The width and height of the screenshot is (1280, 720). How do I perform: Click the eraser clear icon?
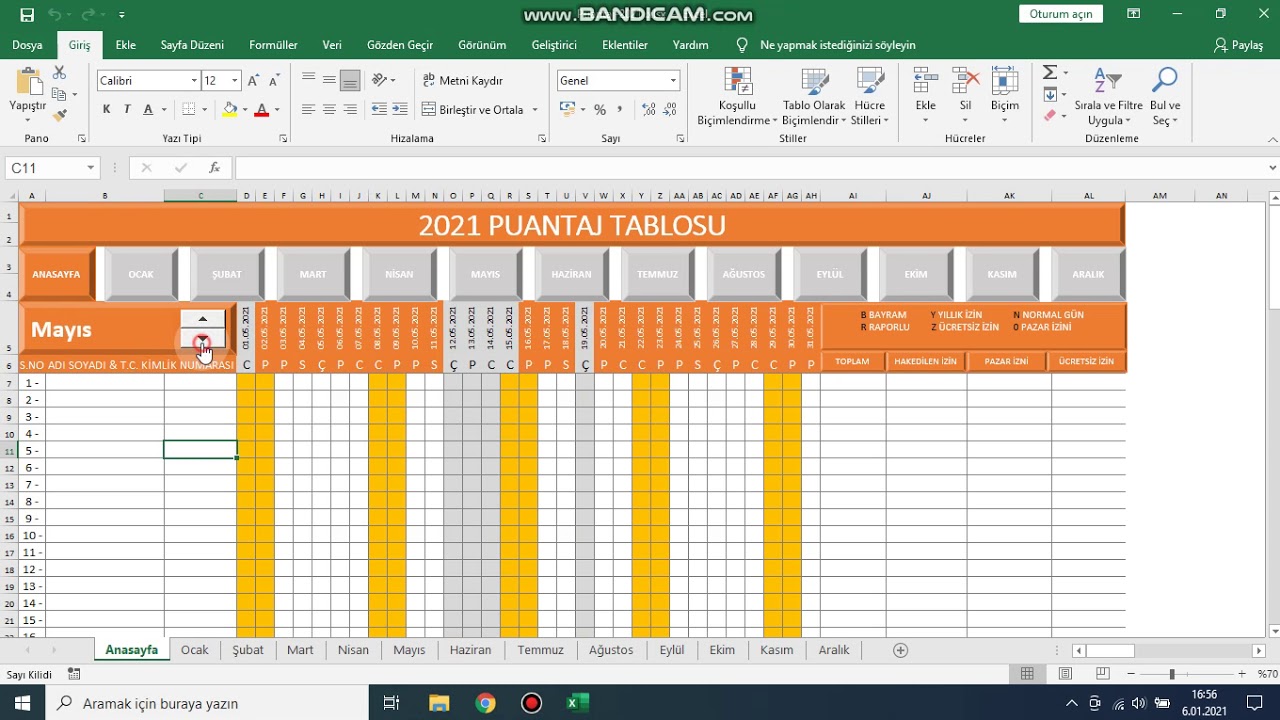1049,115
